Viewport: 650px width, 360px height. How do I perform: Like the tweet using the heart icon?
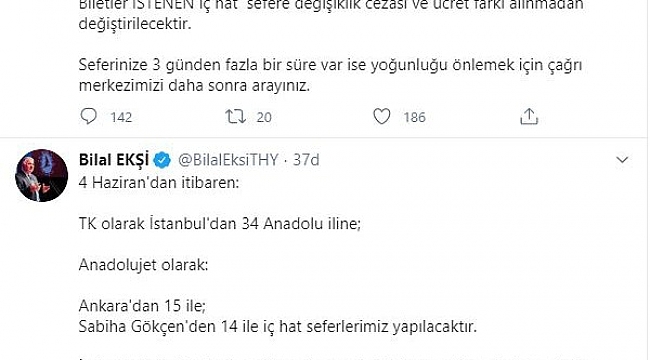pyautogui.click(x=382, y=117)
